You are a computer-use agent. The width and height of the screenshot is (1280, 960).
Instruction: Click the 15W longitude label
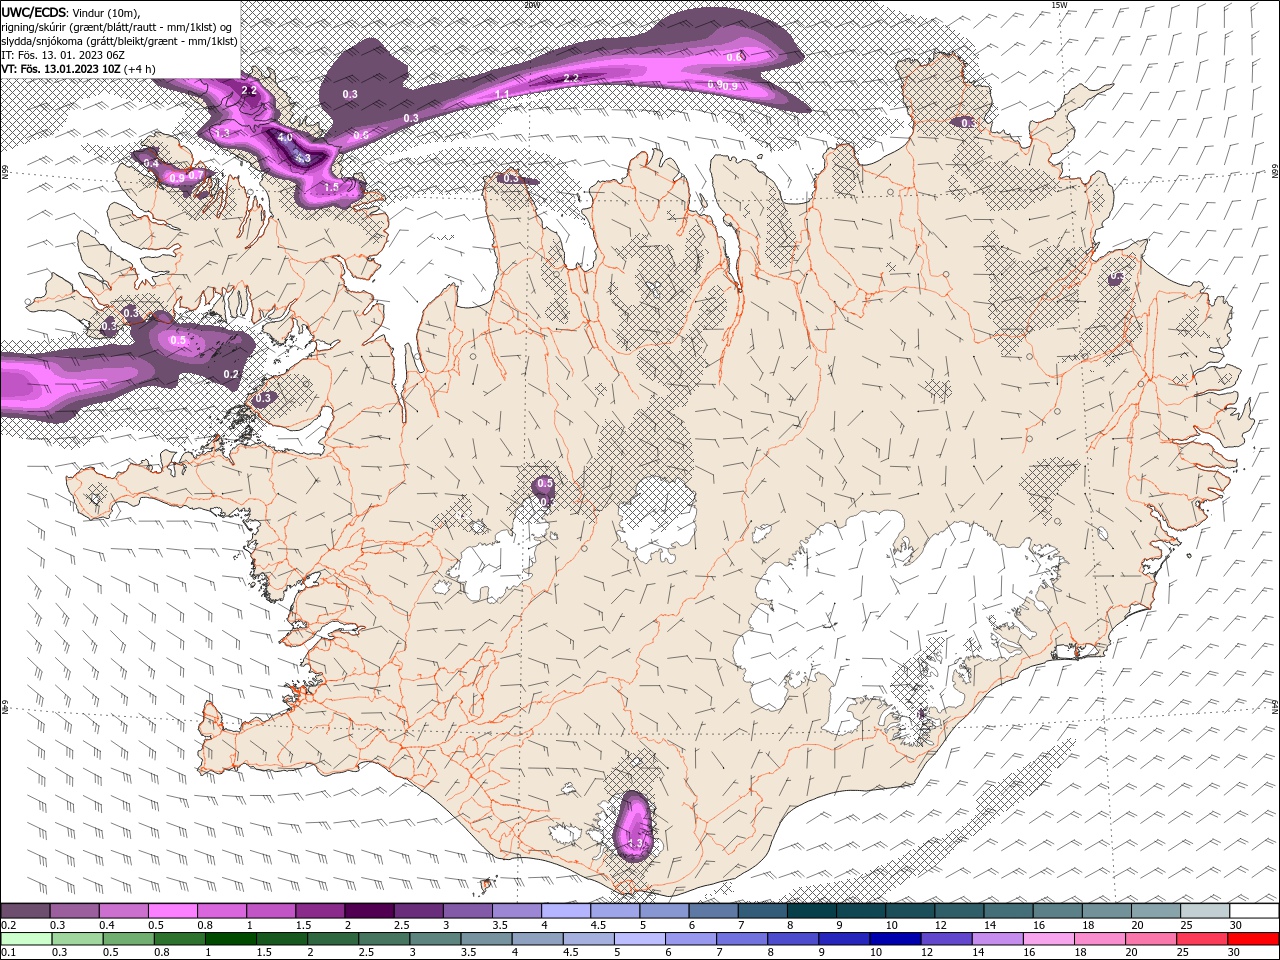point(1059,5)
